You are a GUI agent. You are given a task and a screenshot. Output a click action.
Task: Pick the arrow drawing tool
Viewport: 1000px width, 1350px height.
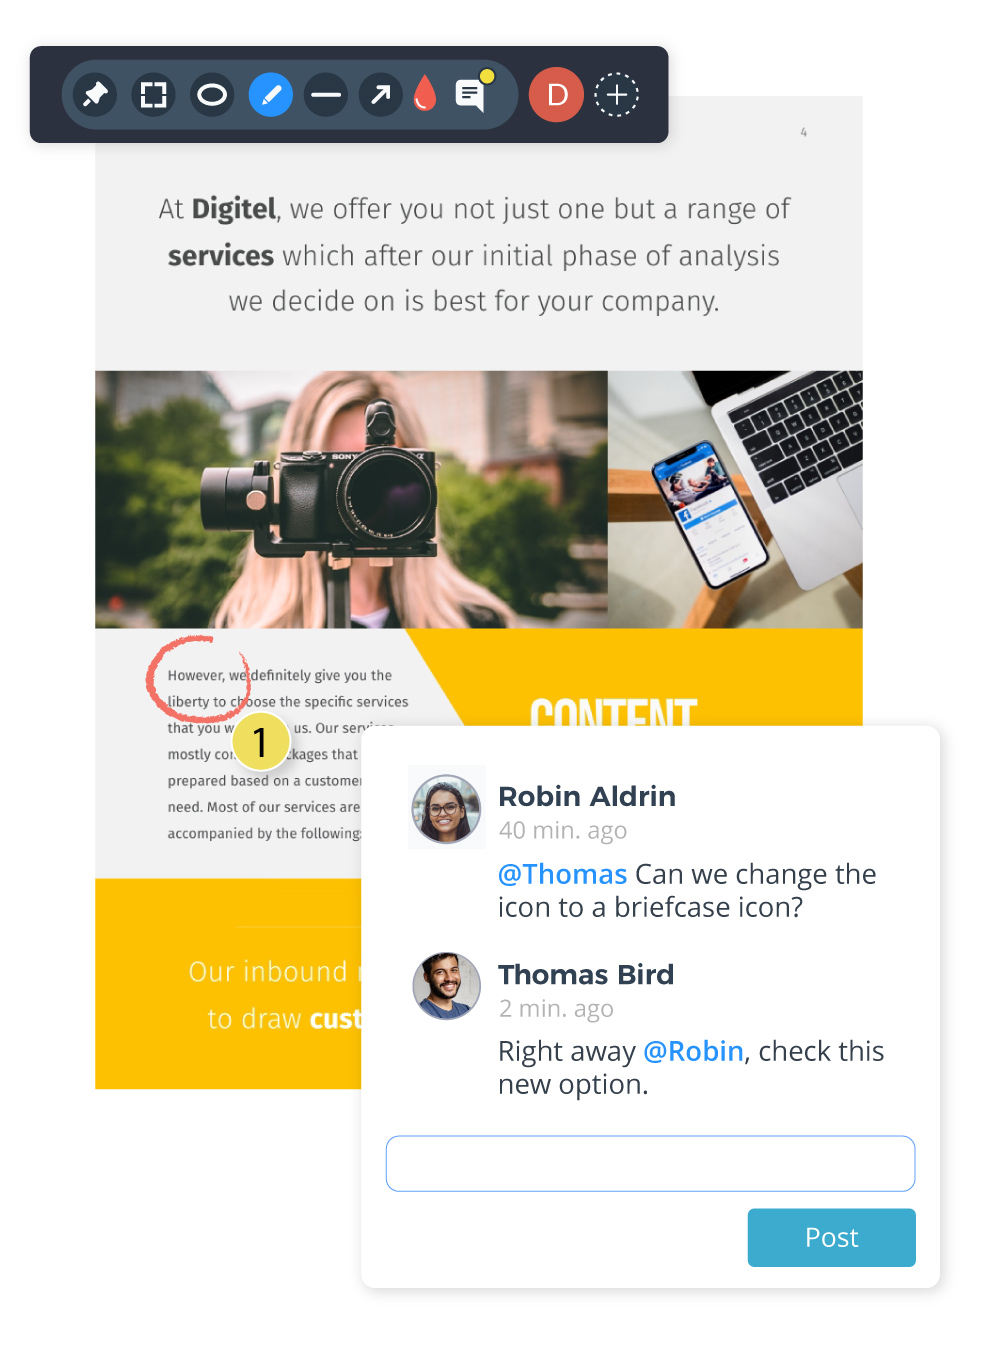[x=381, y=95]
